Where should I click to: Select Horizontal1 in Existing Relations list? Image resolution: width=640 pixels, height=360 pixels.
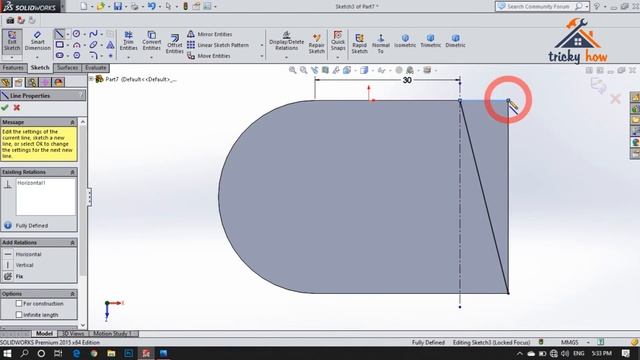(x=31, y=183)
